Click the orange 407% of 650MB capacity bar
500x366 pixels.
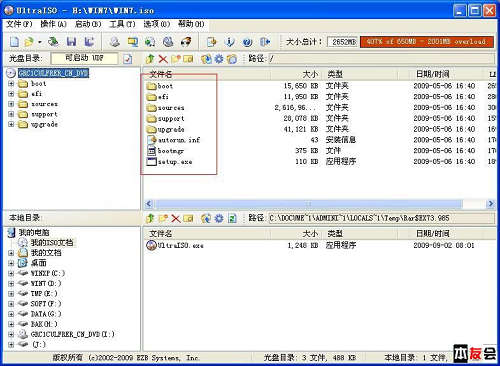pyautogui.click(x=427, y=42)
